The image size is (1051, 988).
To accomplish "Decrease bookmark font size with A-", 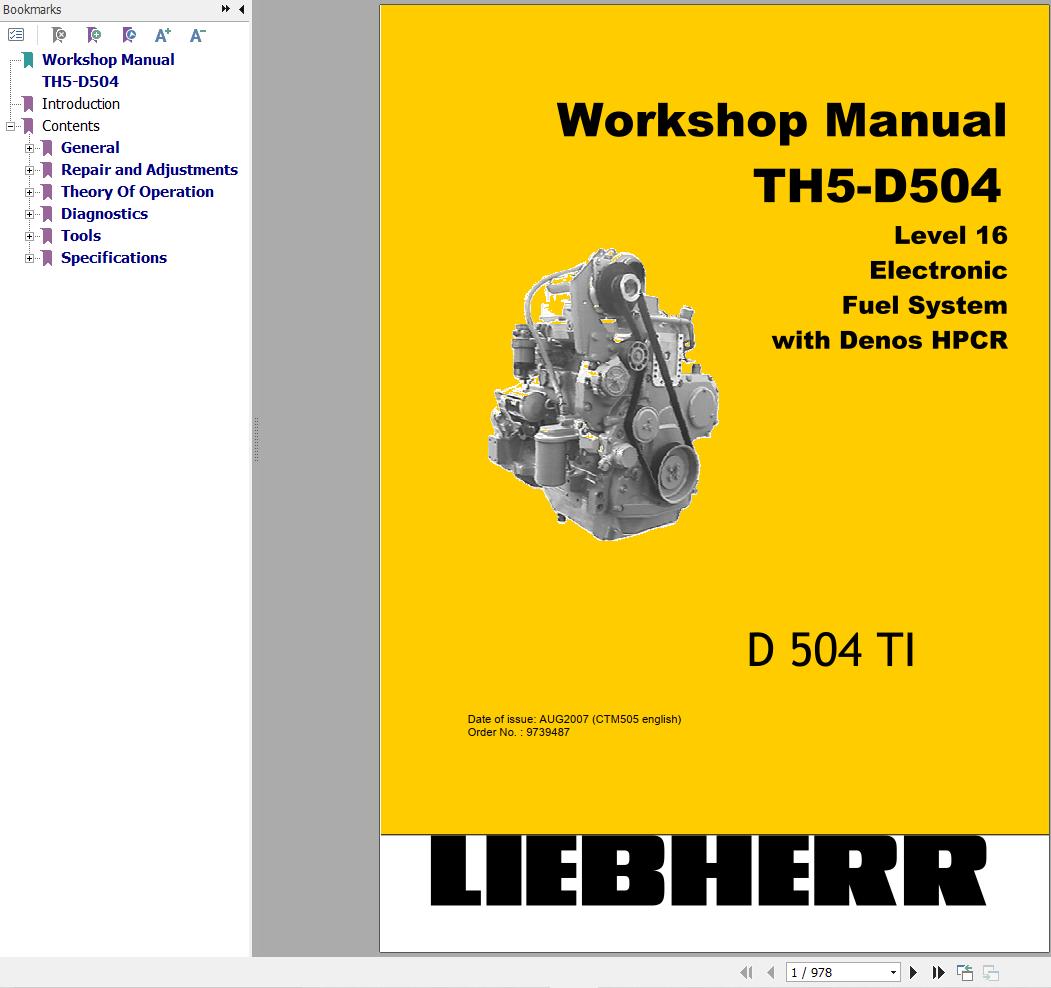I will click(x=198, y=34).
